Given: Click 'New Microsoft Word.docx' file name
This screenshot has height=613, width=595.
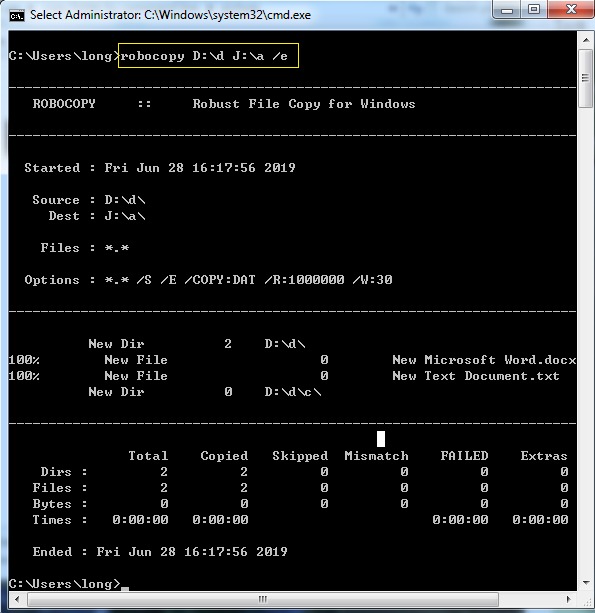Looking at the screenshot, I should tap(484, 360).
